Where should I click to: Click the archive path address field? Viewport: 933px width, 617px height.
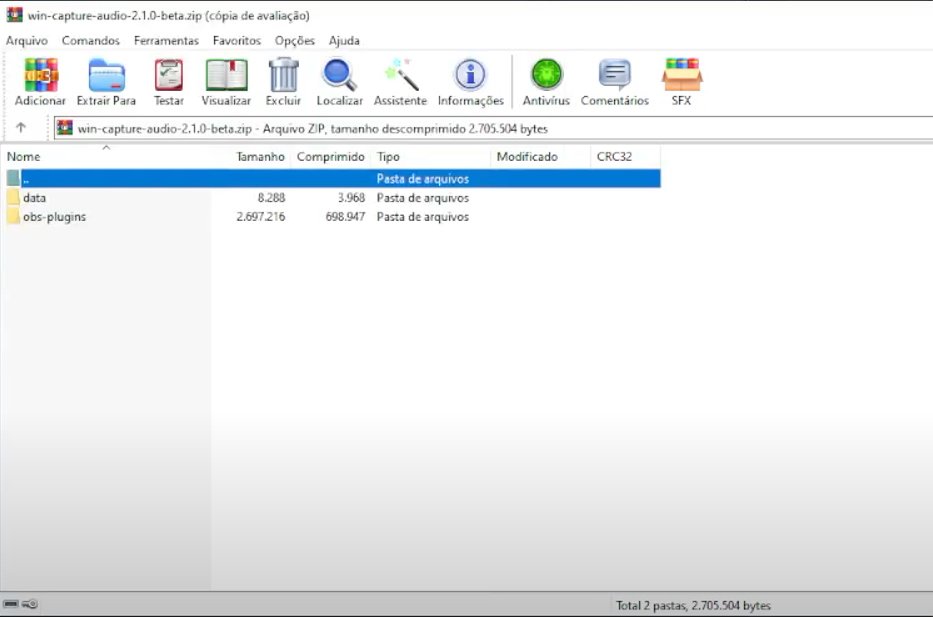tap(494, 129)
